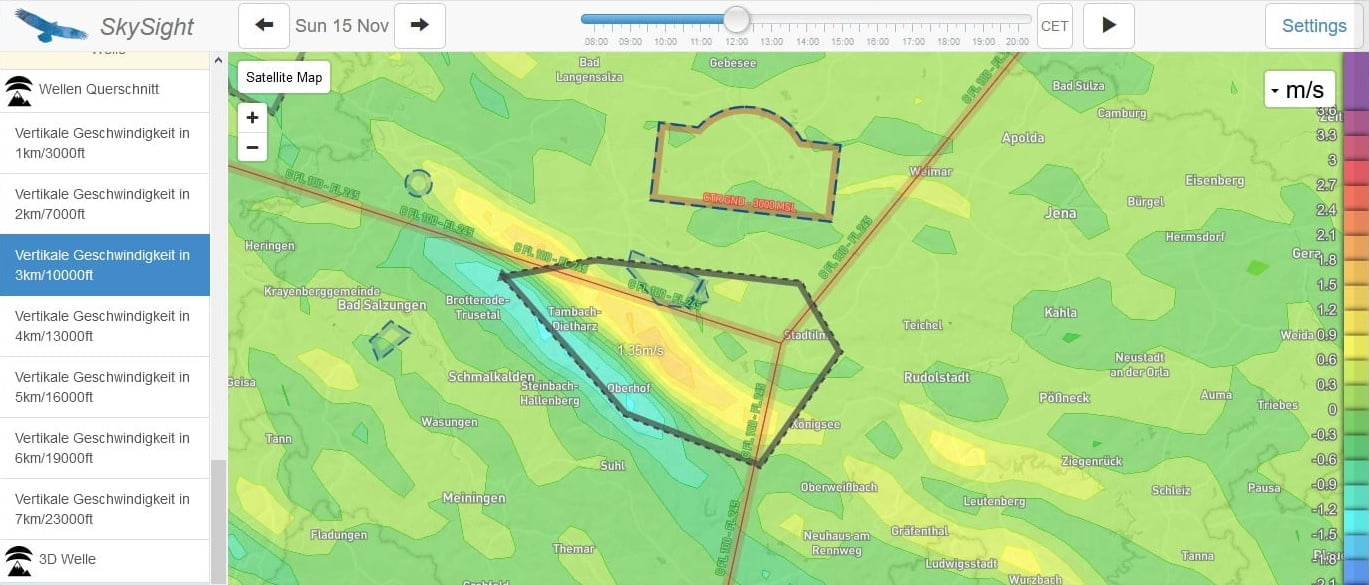The width and height of the screenshot is (1369, 585).
Task: Select Vertikale Geschwindigkeit in 2km/7000ft
Action: pos(104,204)
